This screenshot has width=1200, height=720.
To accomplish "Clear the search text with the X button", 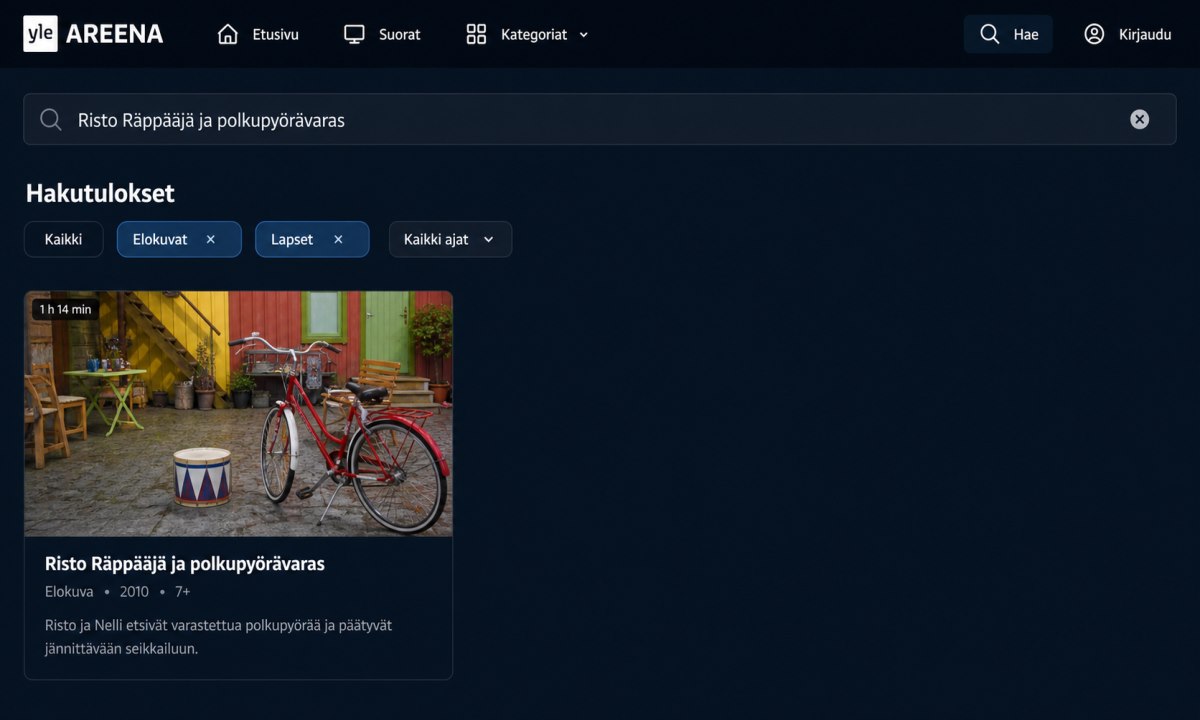I will tap(1139, 120).
